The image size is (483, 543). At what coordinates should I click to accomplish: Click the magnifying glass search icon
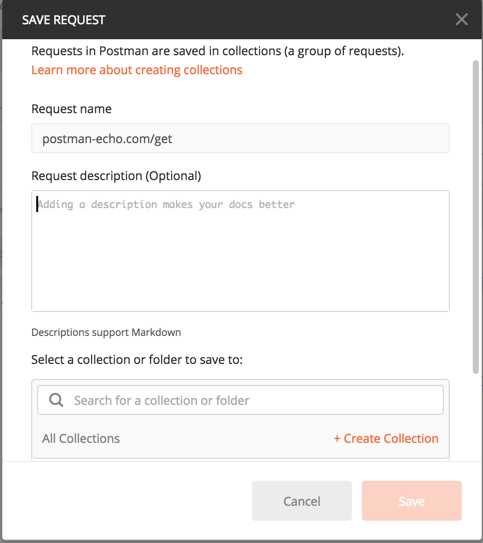coord(56,400)
